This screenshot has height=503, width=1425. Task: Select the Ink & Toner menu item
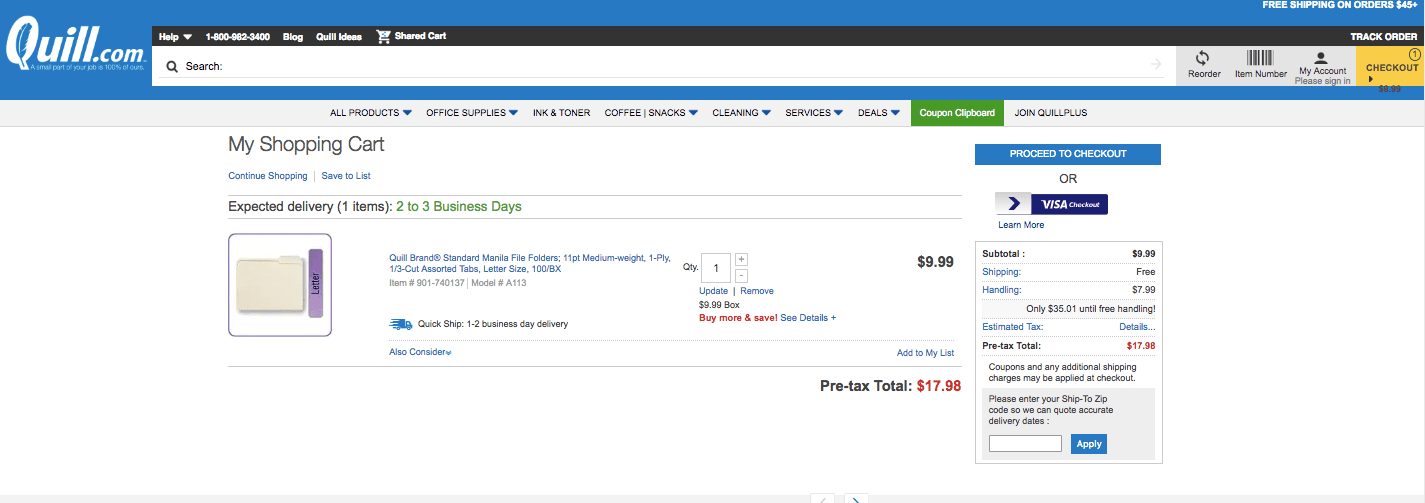[x=561, y=113]
